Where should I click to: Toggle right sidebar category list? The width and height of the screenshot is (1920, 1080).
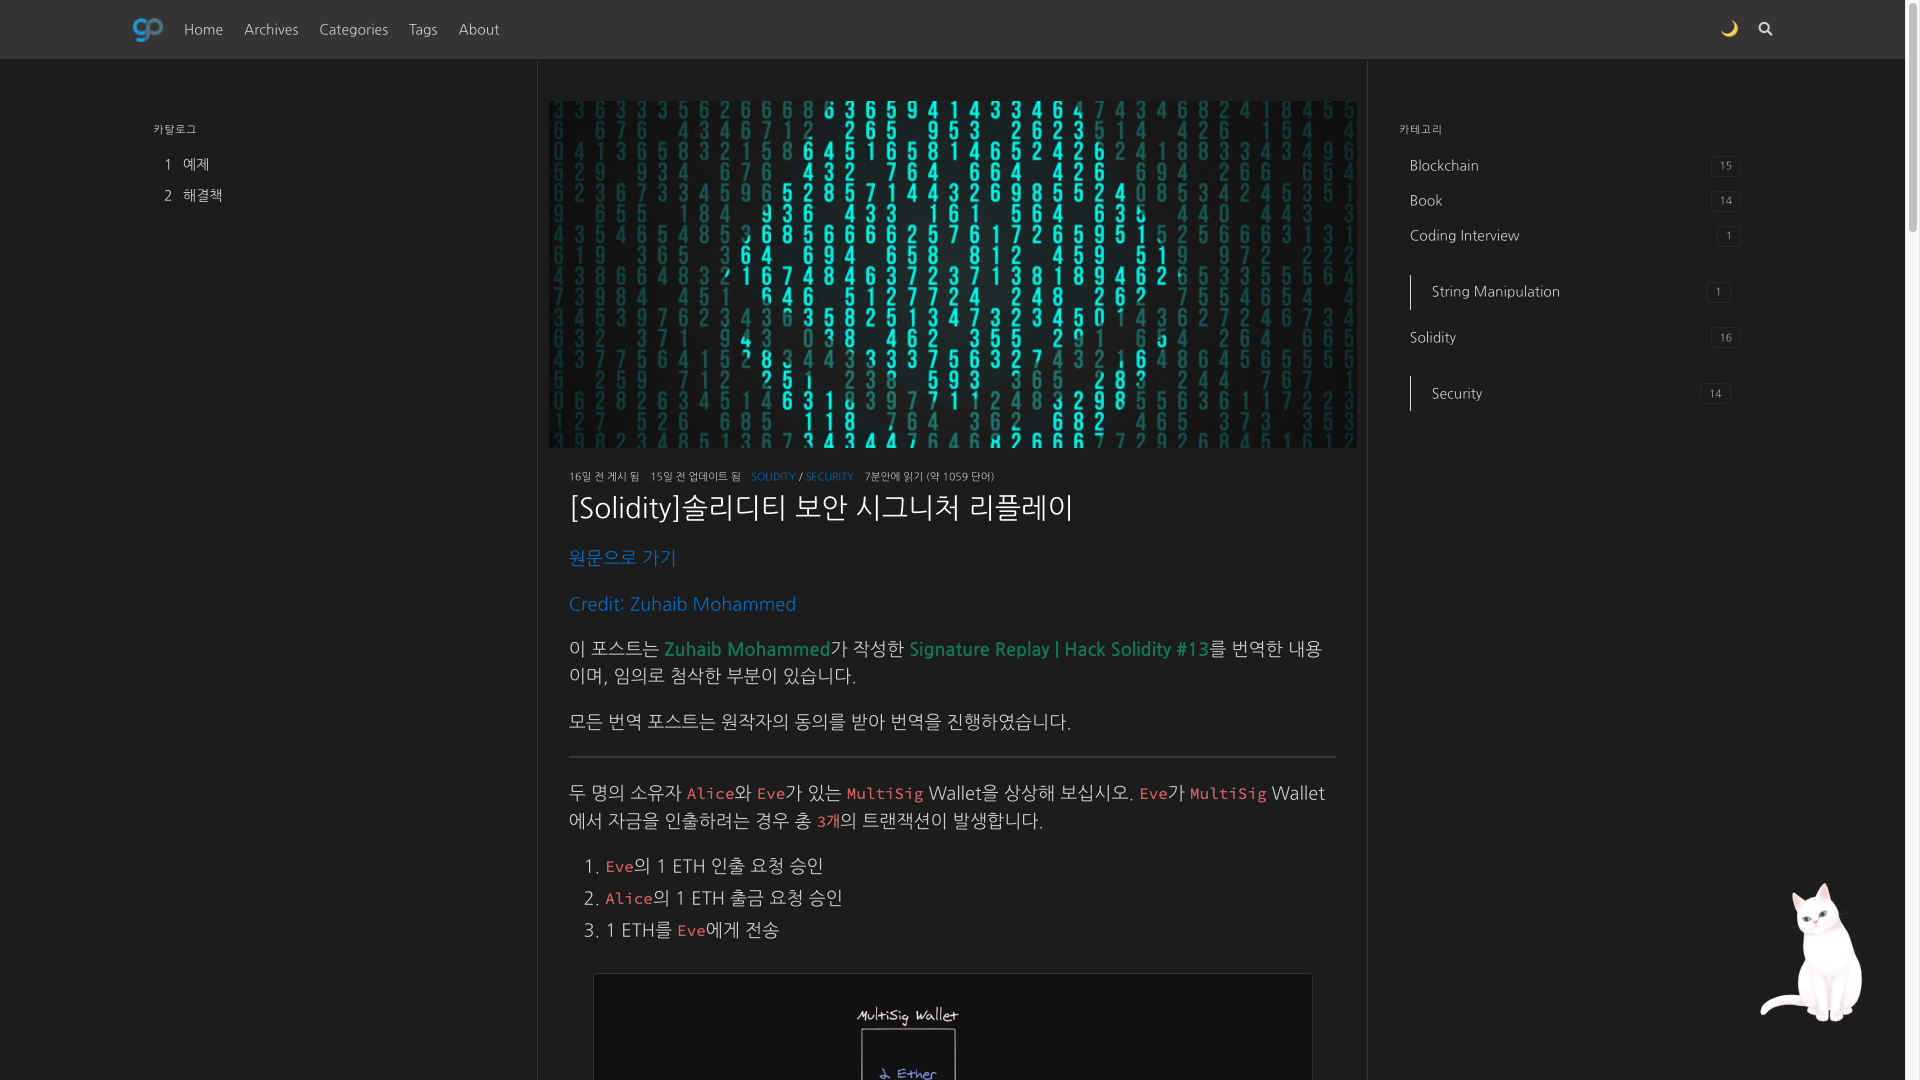coord(1420,128)
